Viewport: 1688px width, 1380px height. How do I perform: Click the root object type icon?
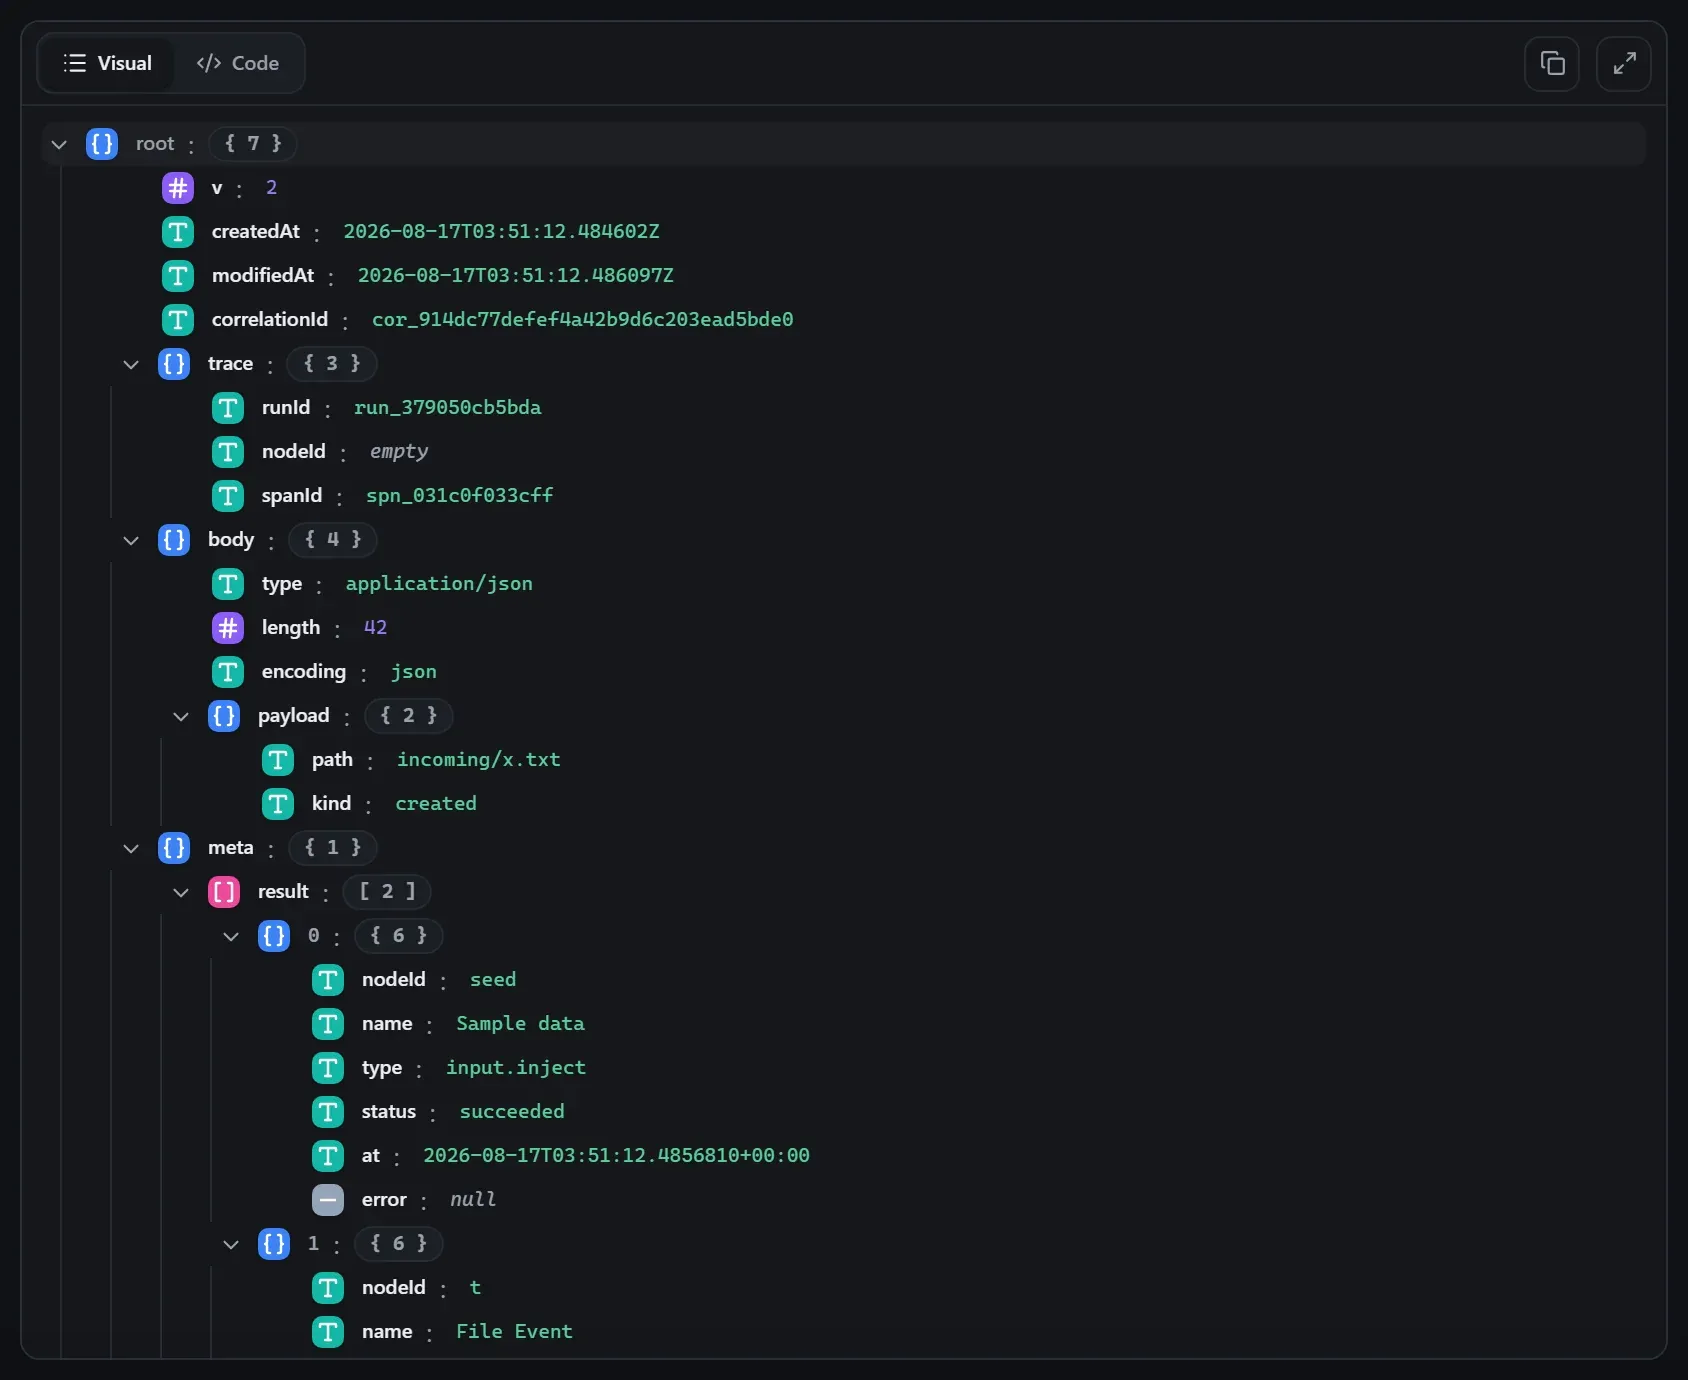click(x=102, y=144)
